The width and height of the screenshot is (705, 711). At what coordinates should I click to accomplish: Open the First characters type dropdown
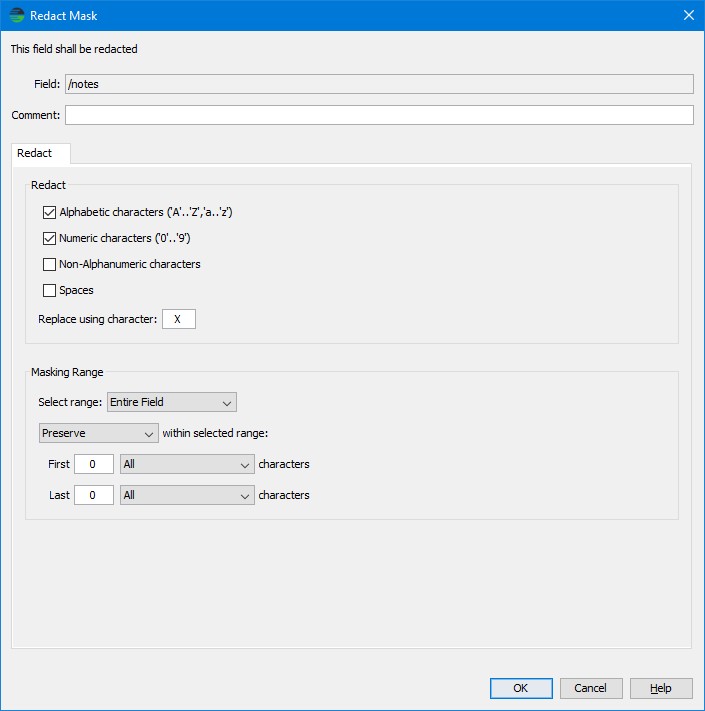pos(187,464)
